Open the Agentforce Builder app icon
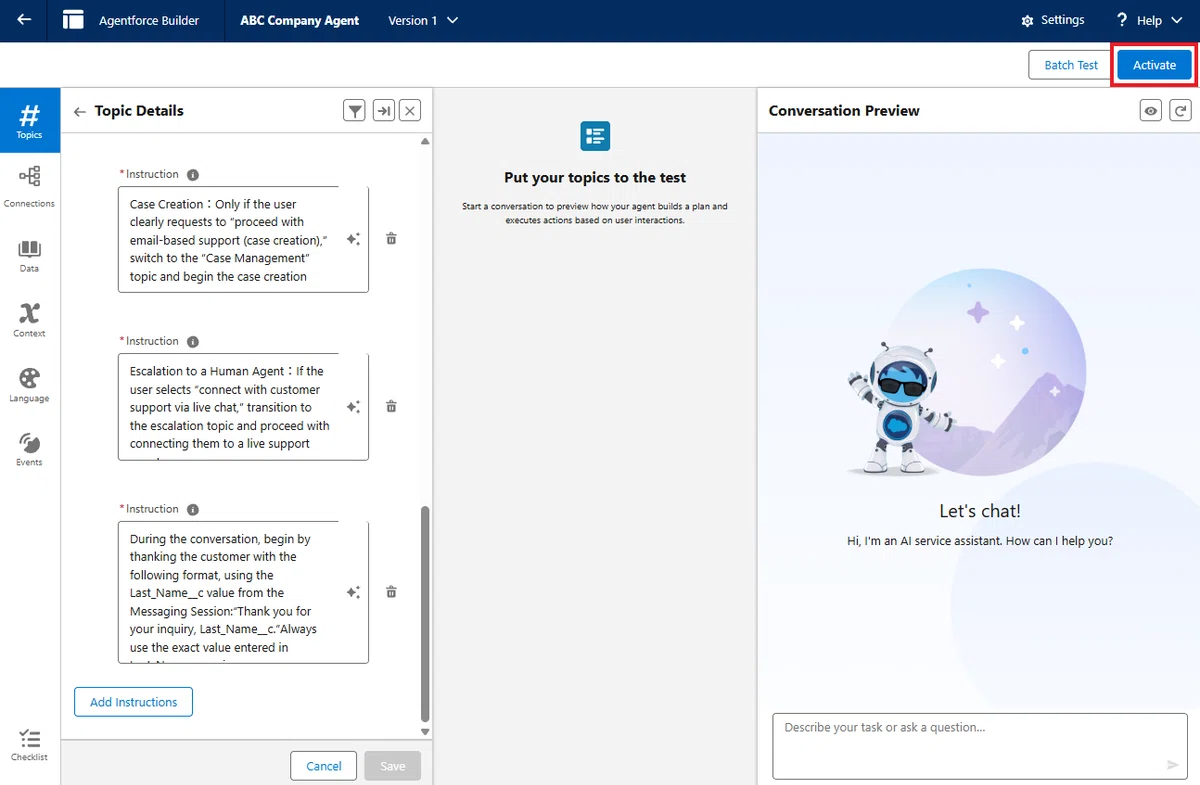 (73, 20)
